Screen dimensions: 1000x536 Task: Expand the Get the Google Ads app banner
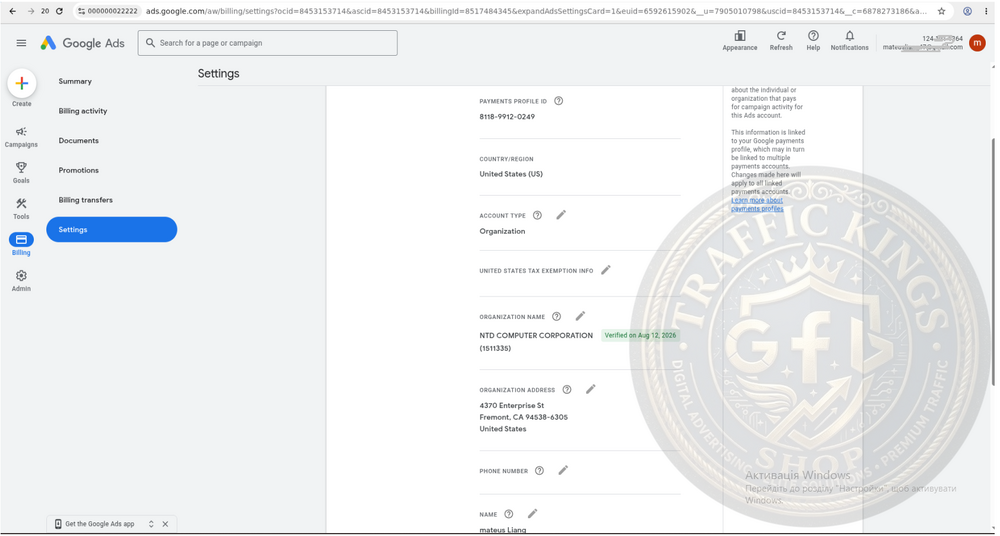[151, 524]
